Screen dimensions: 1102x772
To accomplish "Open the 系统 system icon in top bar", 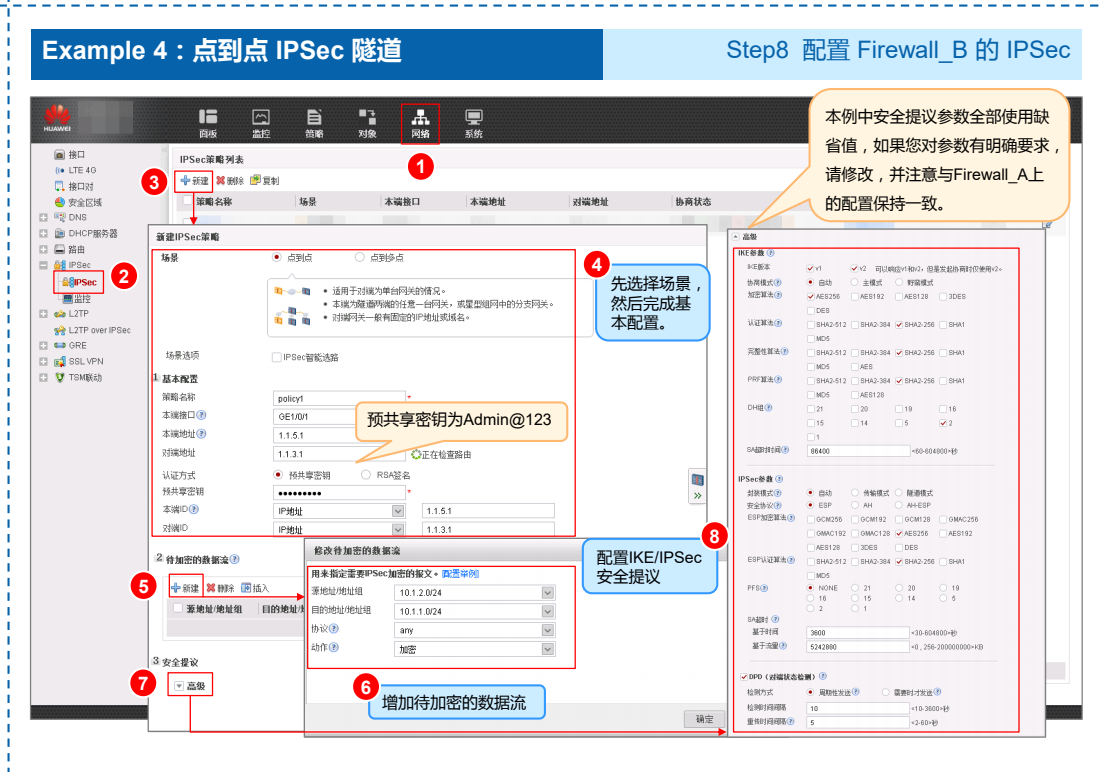I will coord(473,123).
